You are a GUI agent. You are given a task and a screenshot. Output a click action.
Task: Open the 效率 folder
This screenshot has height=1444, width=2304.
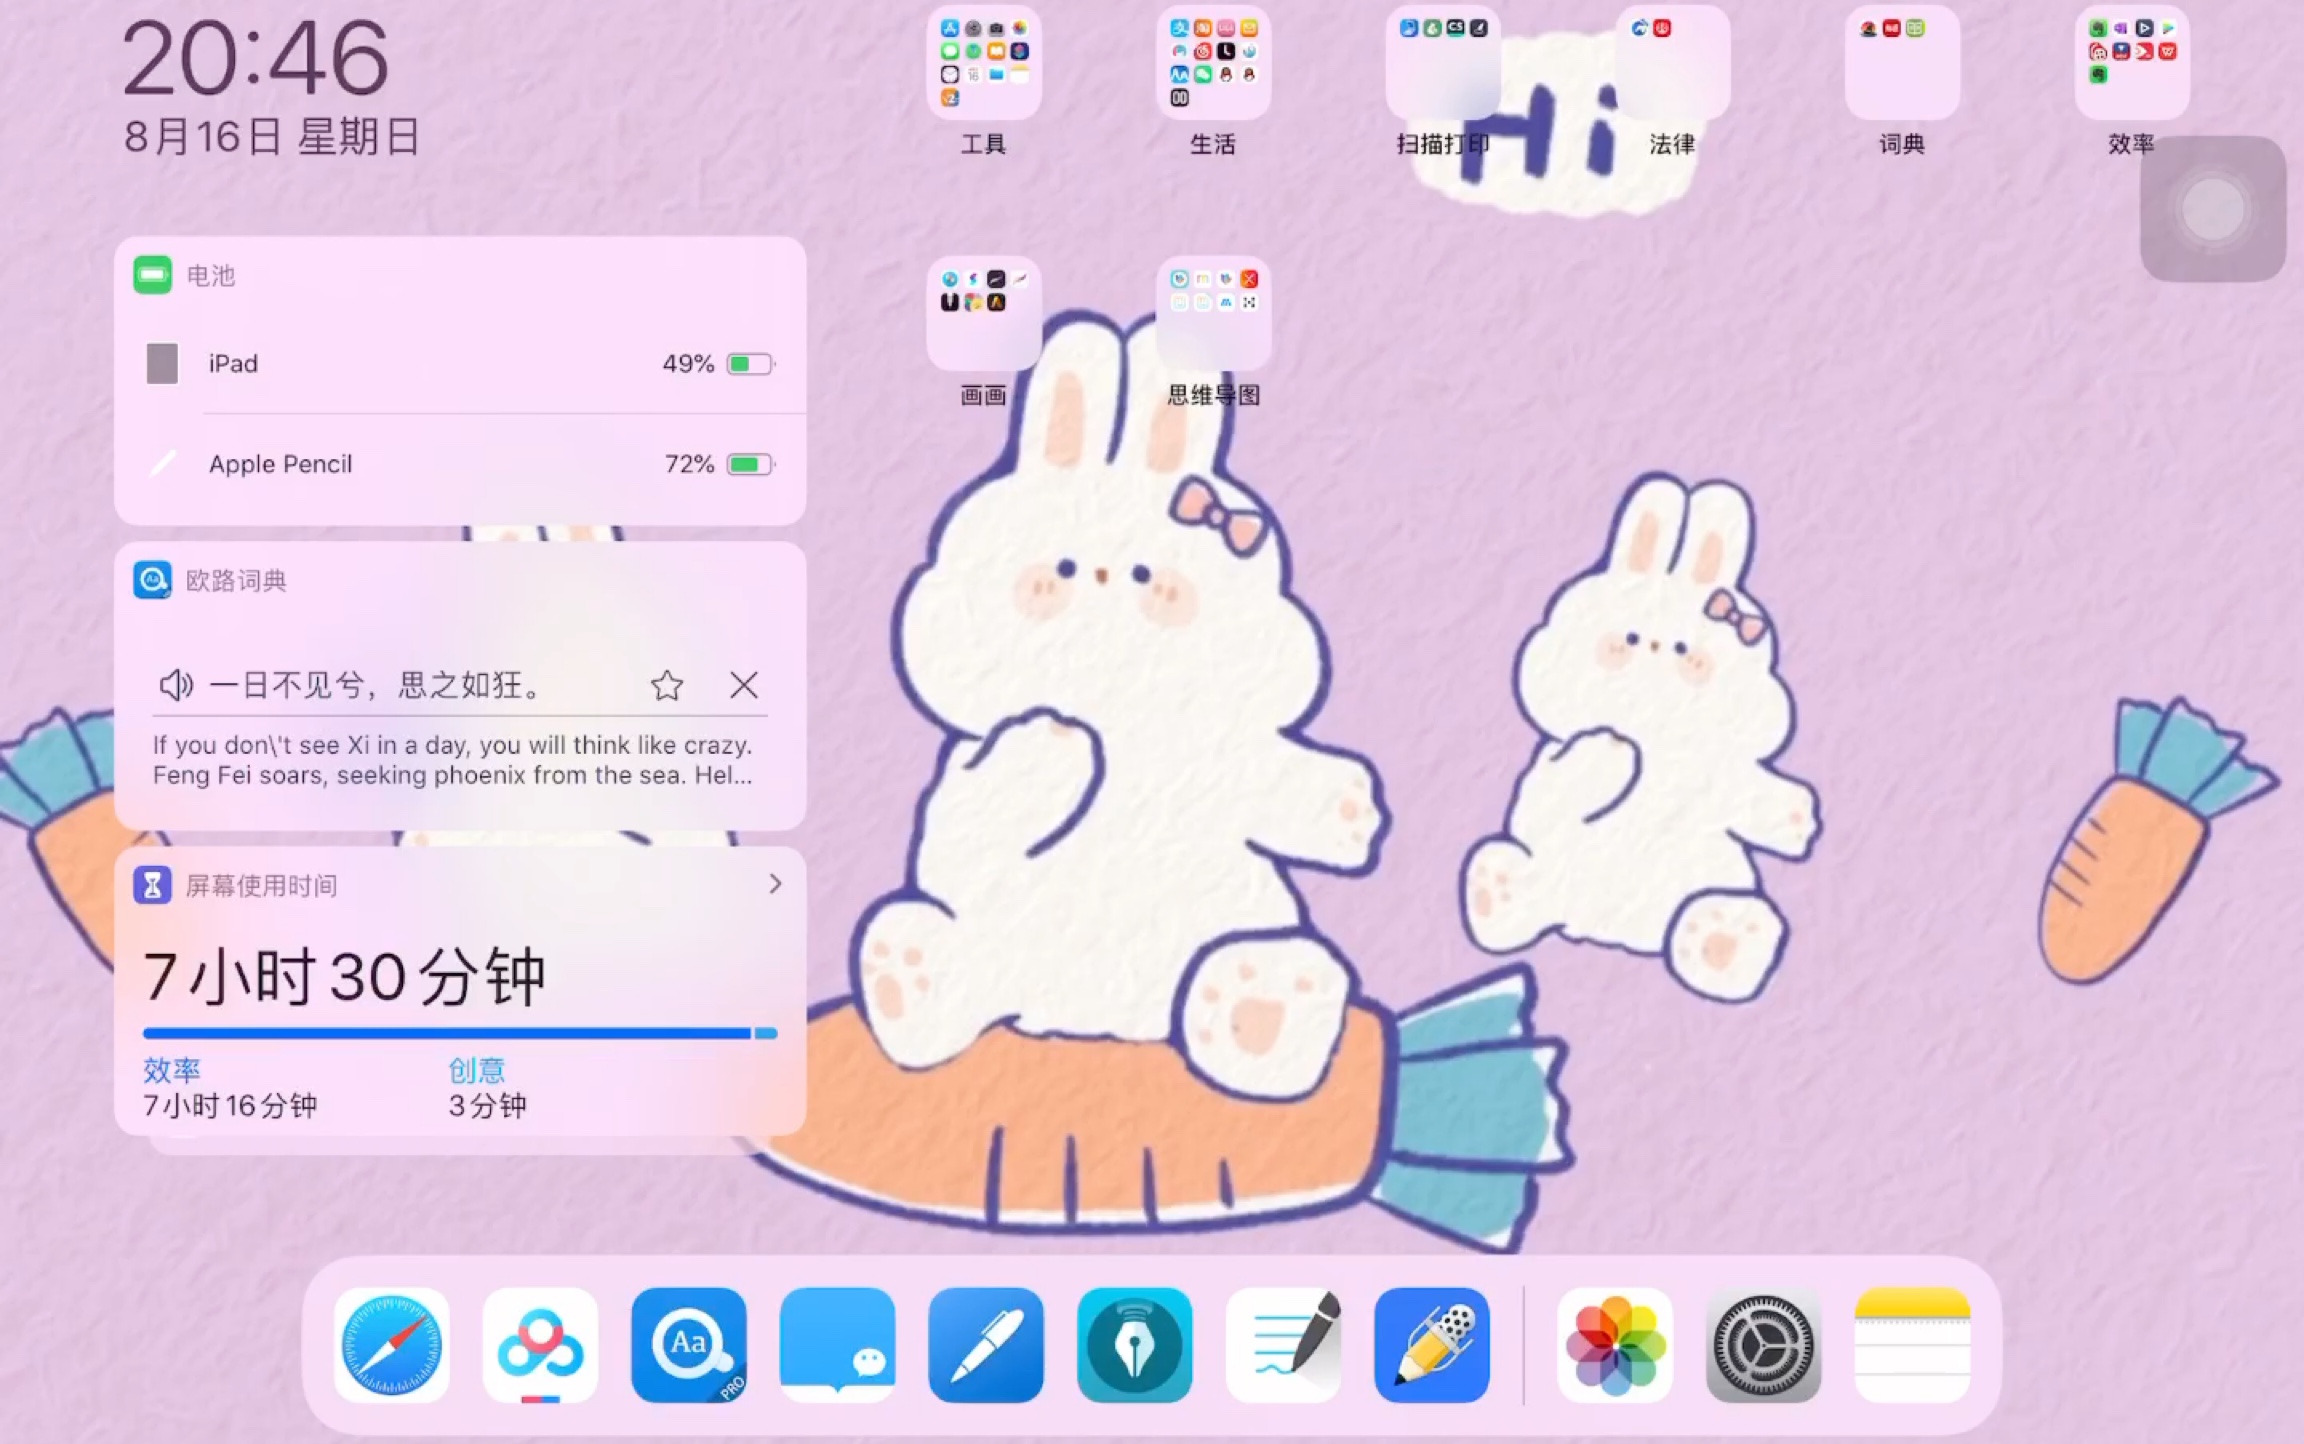[2132, 63]
